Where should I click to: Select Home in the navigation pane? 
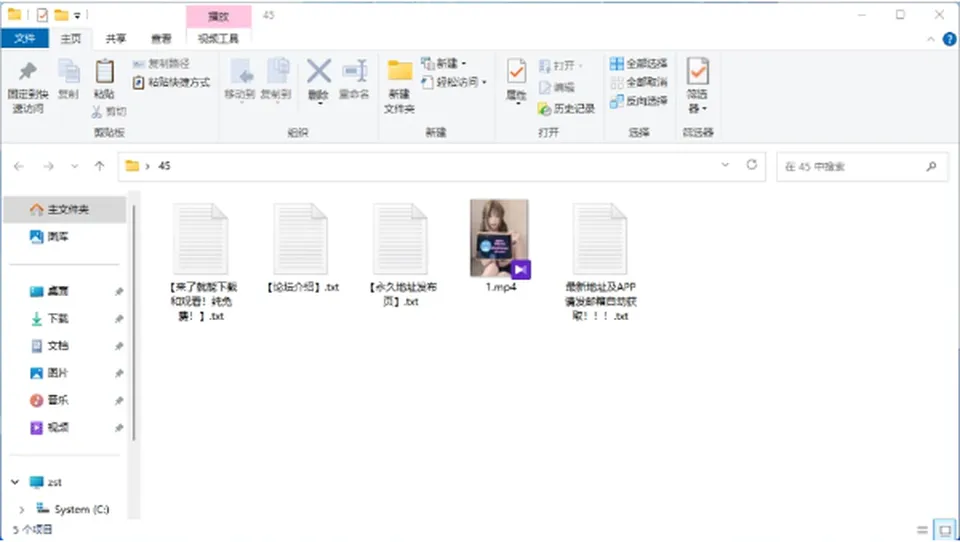pyautogui.click(x=65, y=209)
